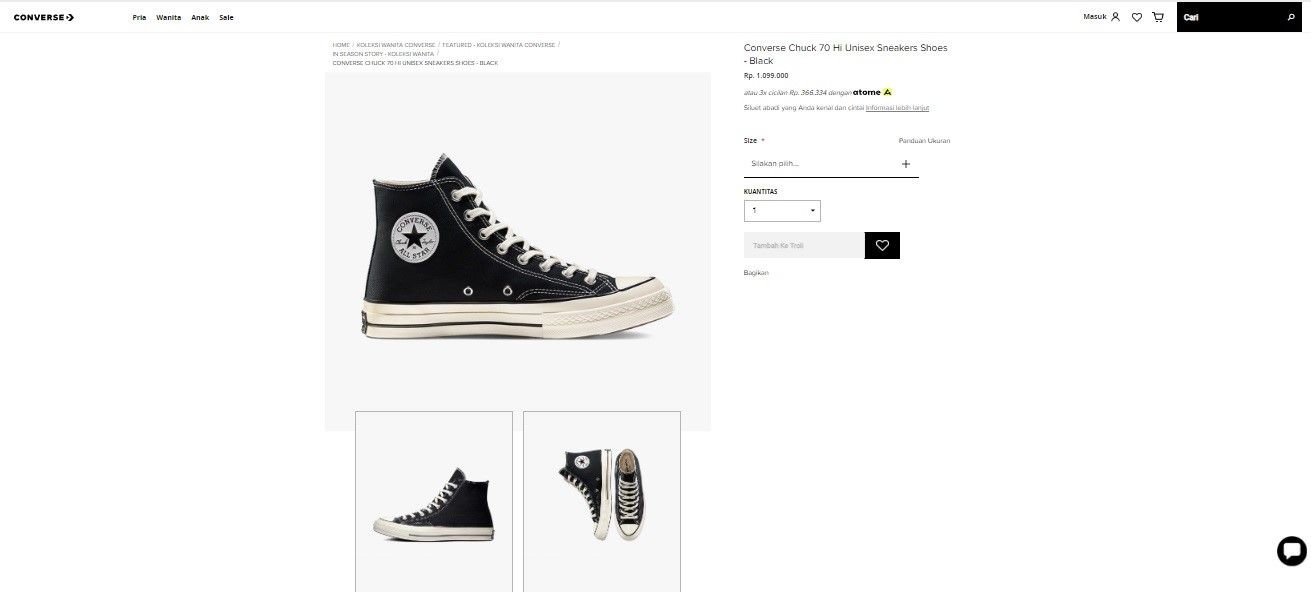Add product to wishlist via black heart button

click(x=881, y=245)
